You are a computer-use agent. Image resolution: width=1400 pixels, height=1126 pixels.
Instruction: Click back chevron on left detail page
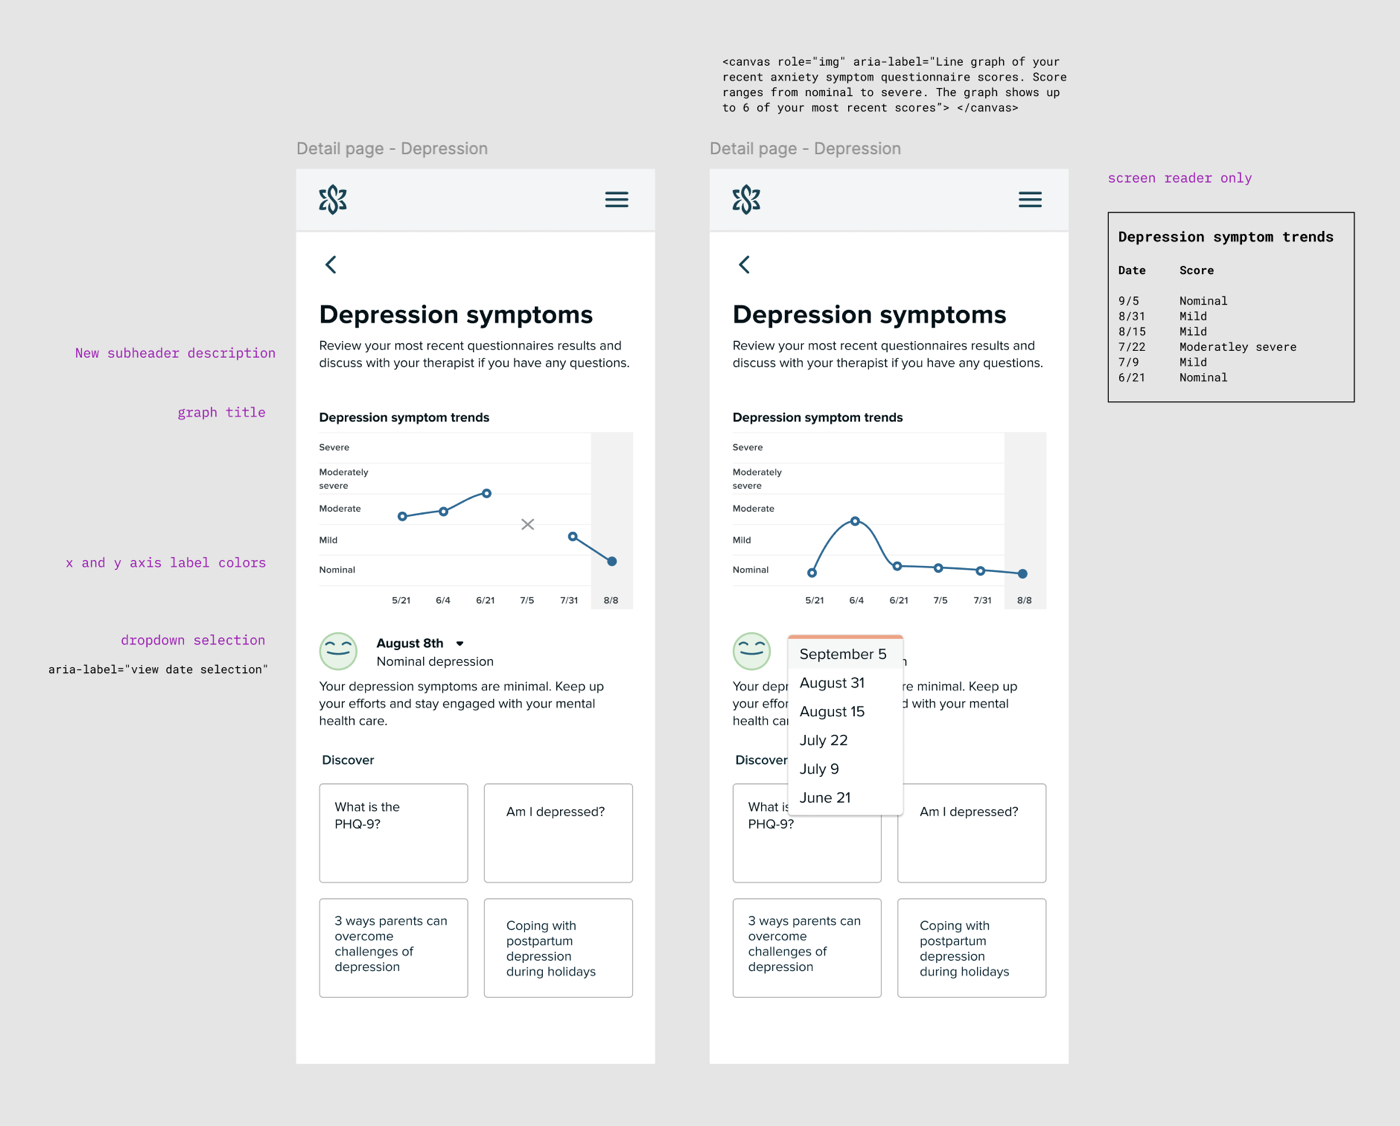(x=331, y=264)
